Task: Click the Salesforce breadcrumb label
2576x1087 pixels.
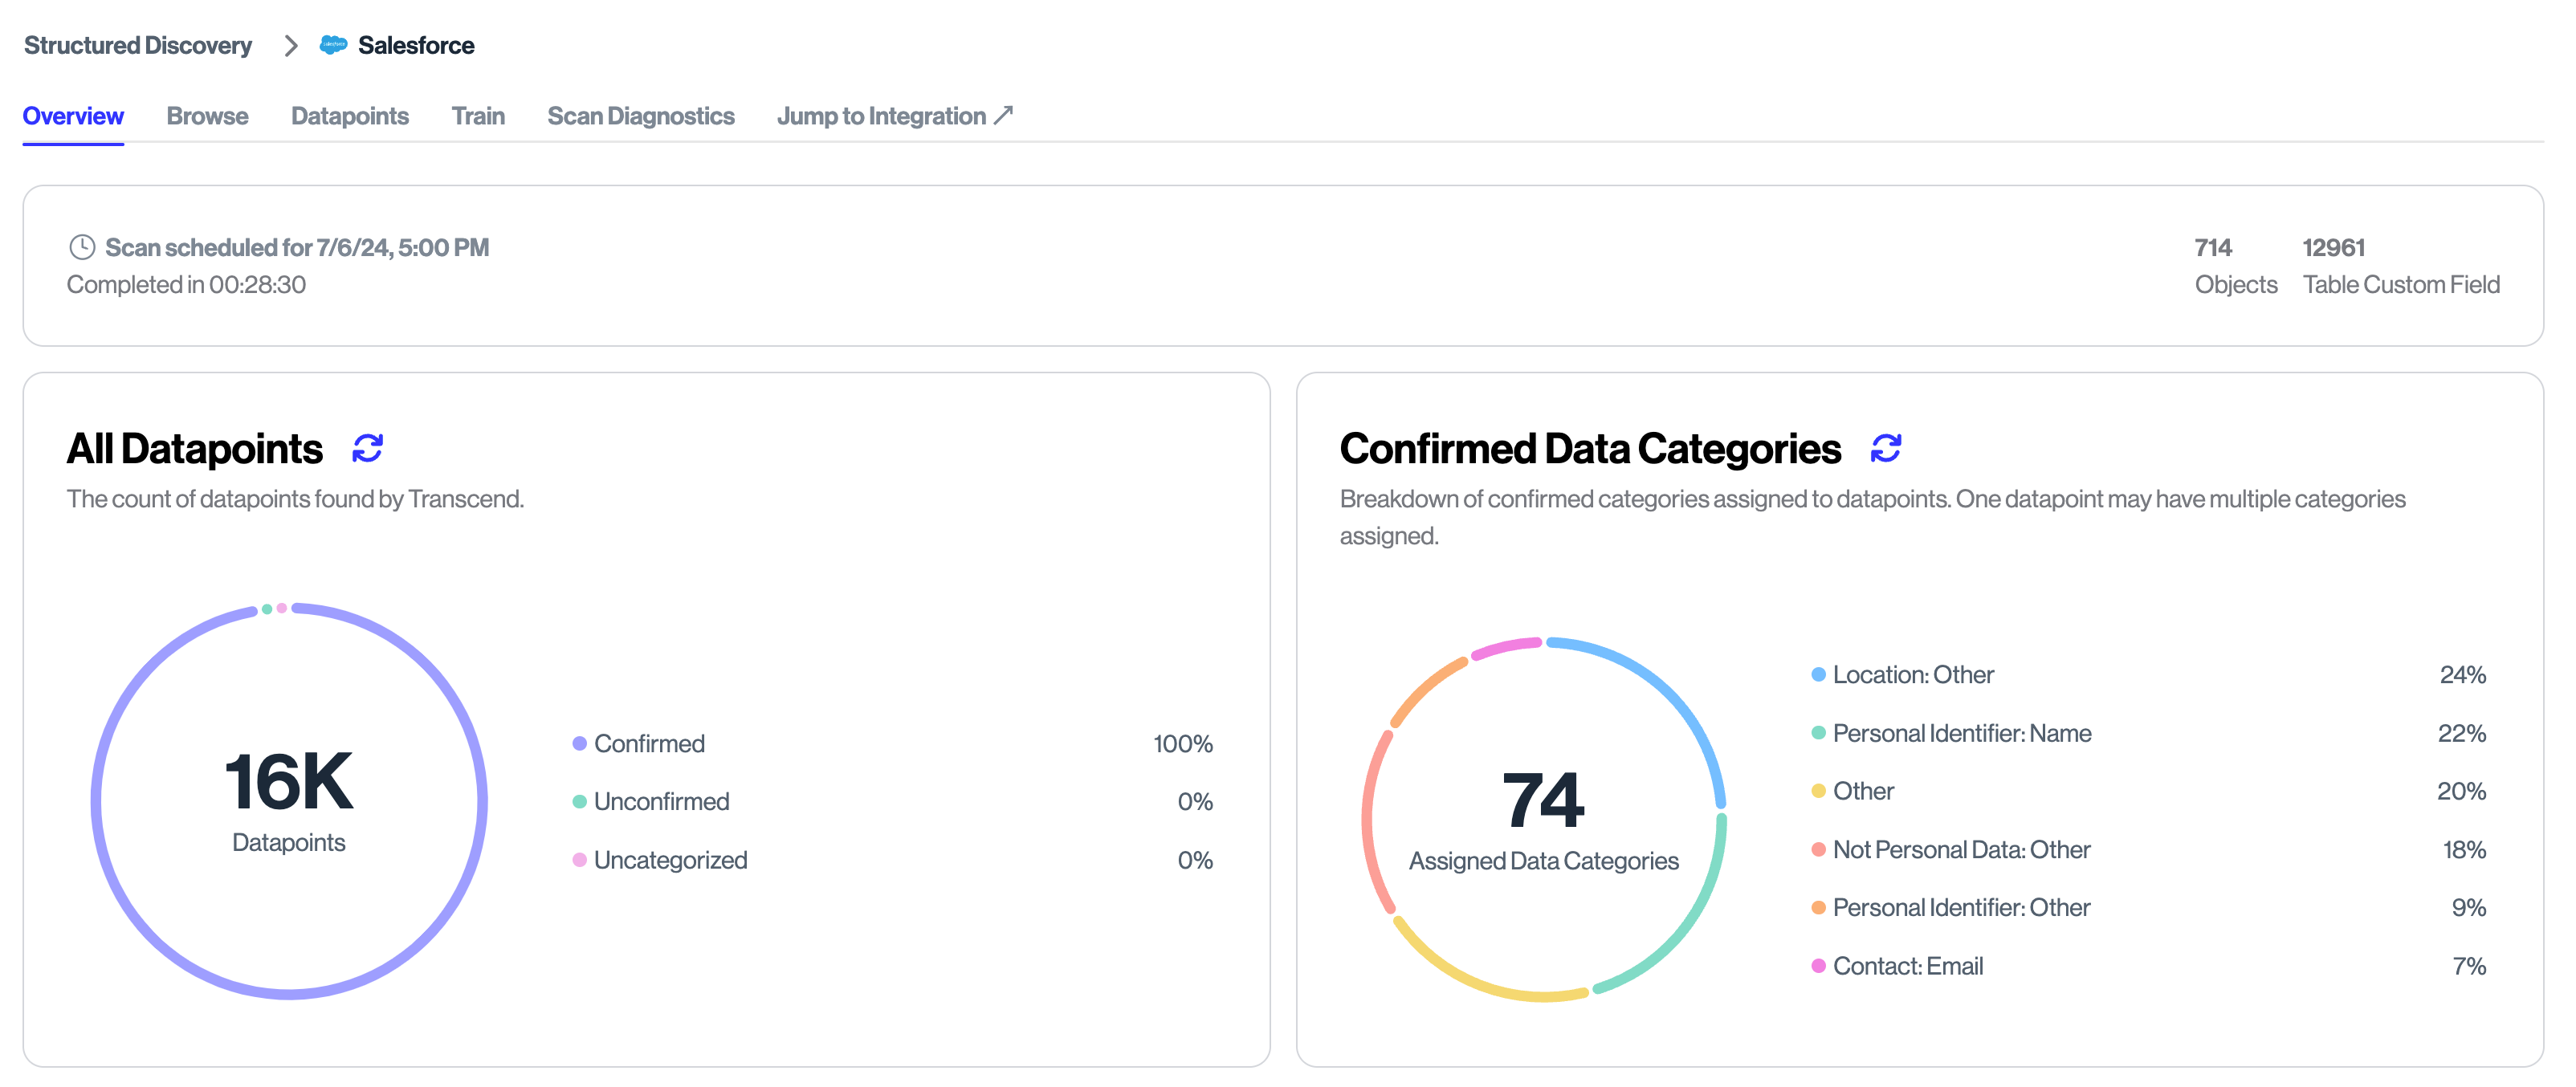Action: [x=416, y=45]
